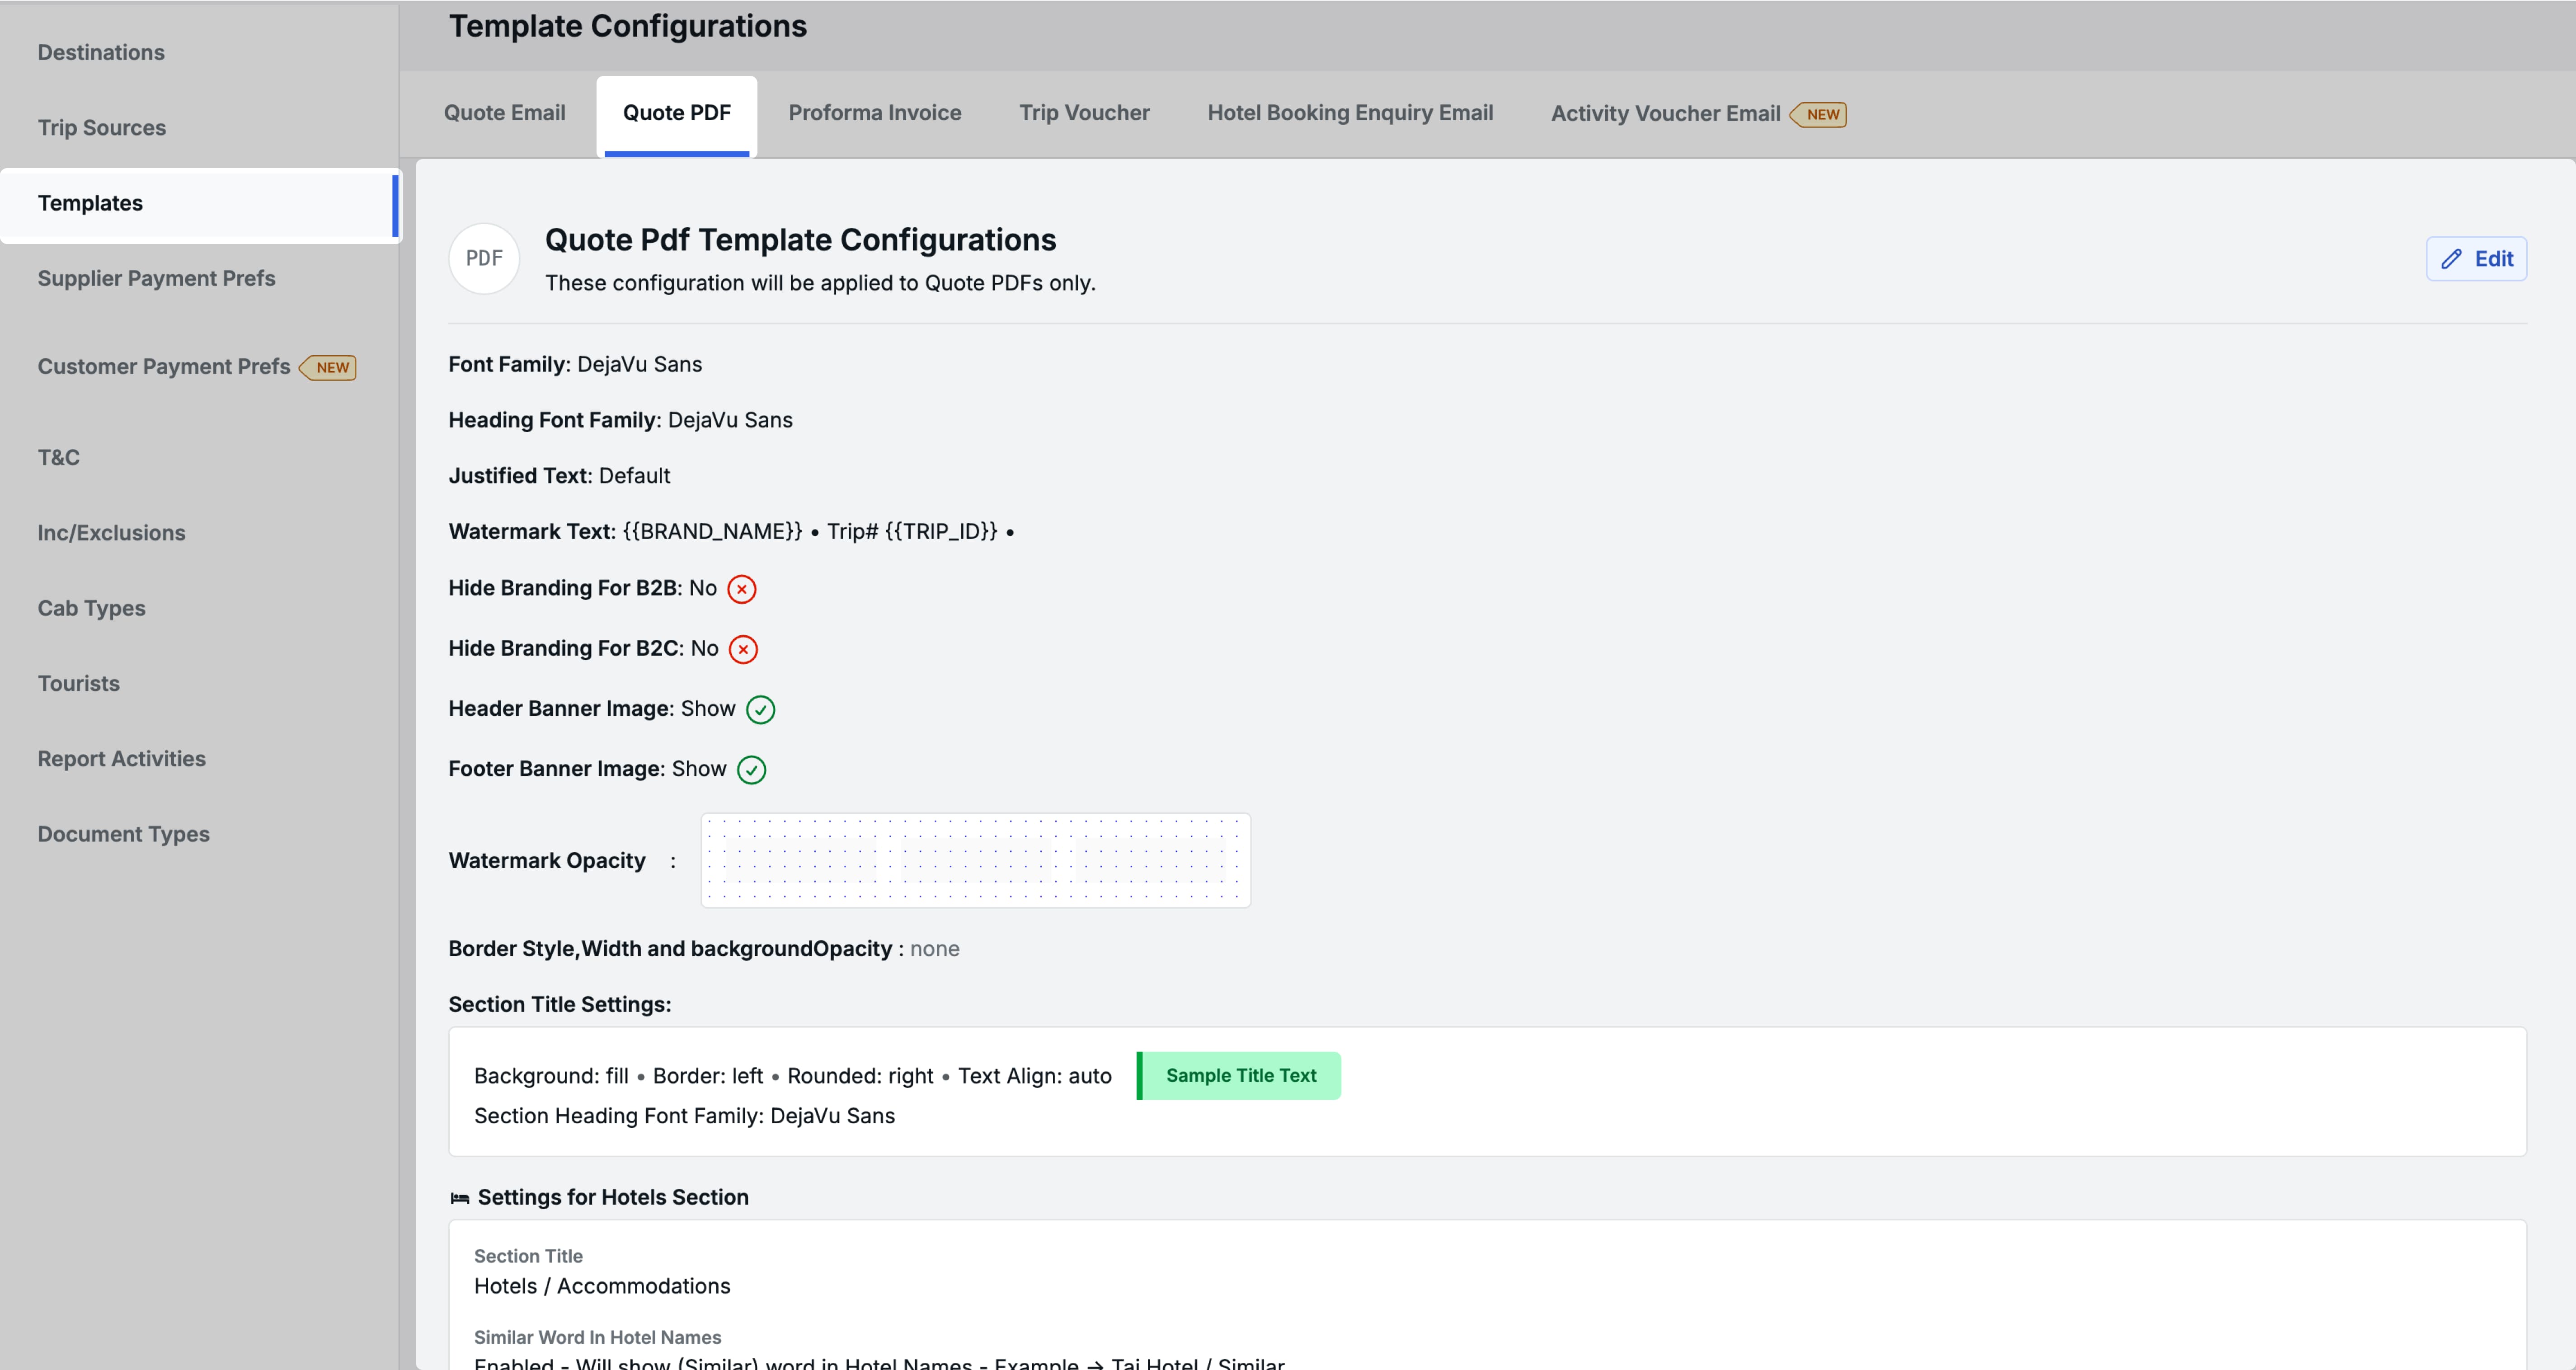Open Tourists in sidebar
The width and height of the screenshot is (2576, 1370).
click(x=79, y=684)
